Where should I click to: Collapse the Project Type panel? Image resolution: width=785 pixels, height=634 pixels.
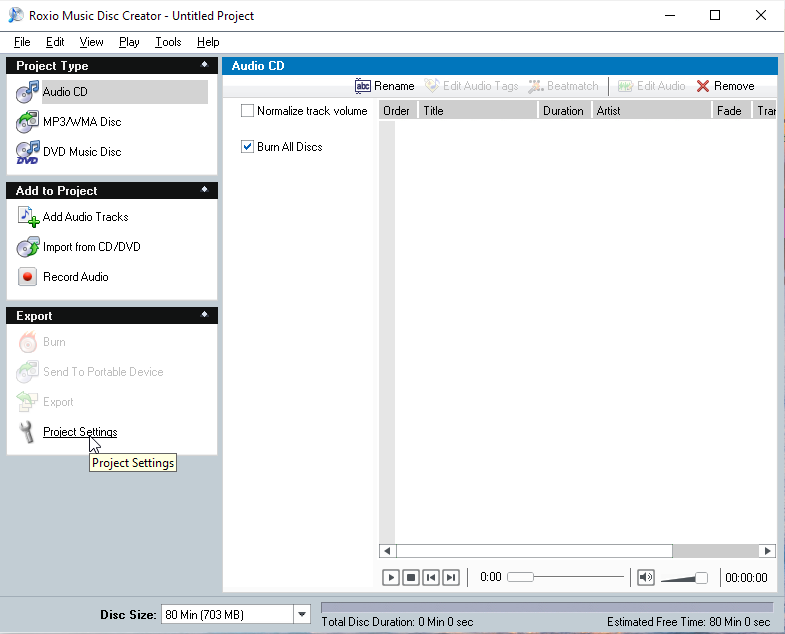pos(204,65)
